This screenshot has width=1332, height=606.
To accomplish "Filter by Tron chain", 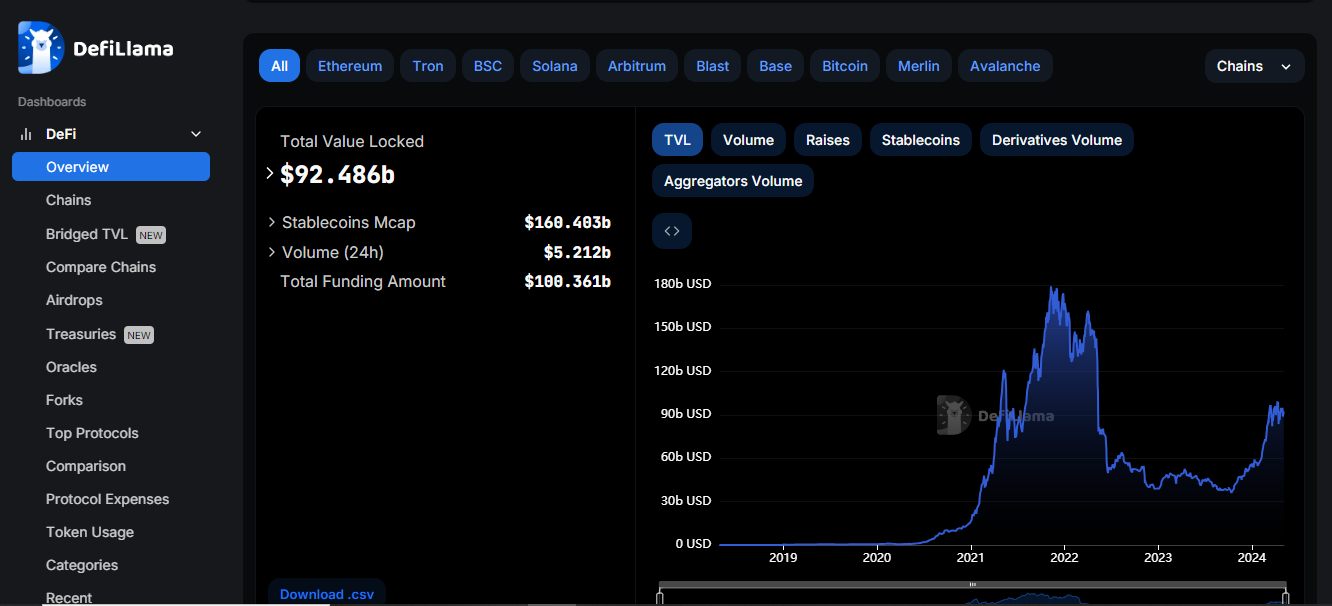I will 428,66.
